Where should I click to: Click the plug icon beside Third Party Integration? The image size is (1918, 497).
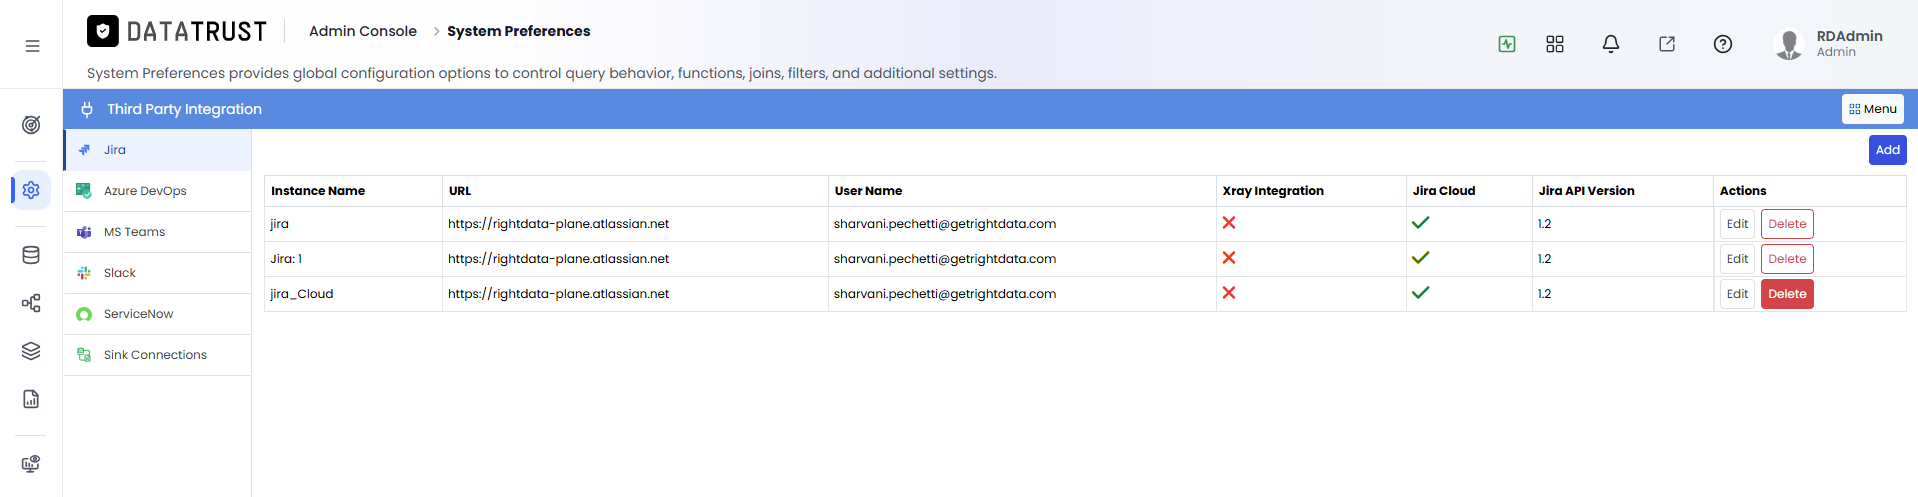coord(87,109)
